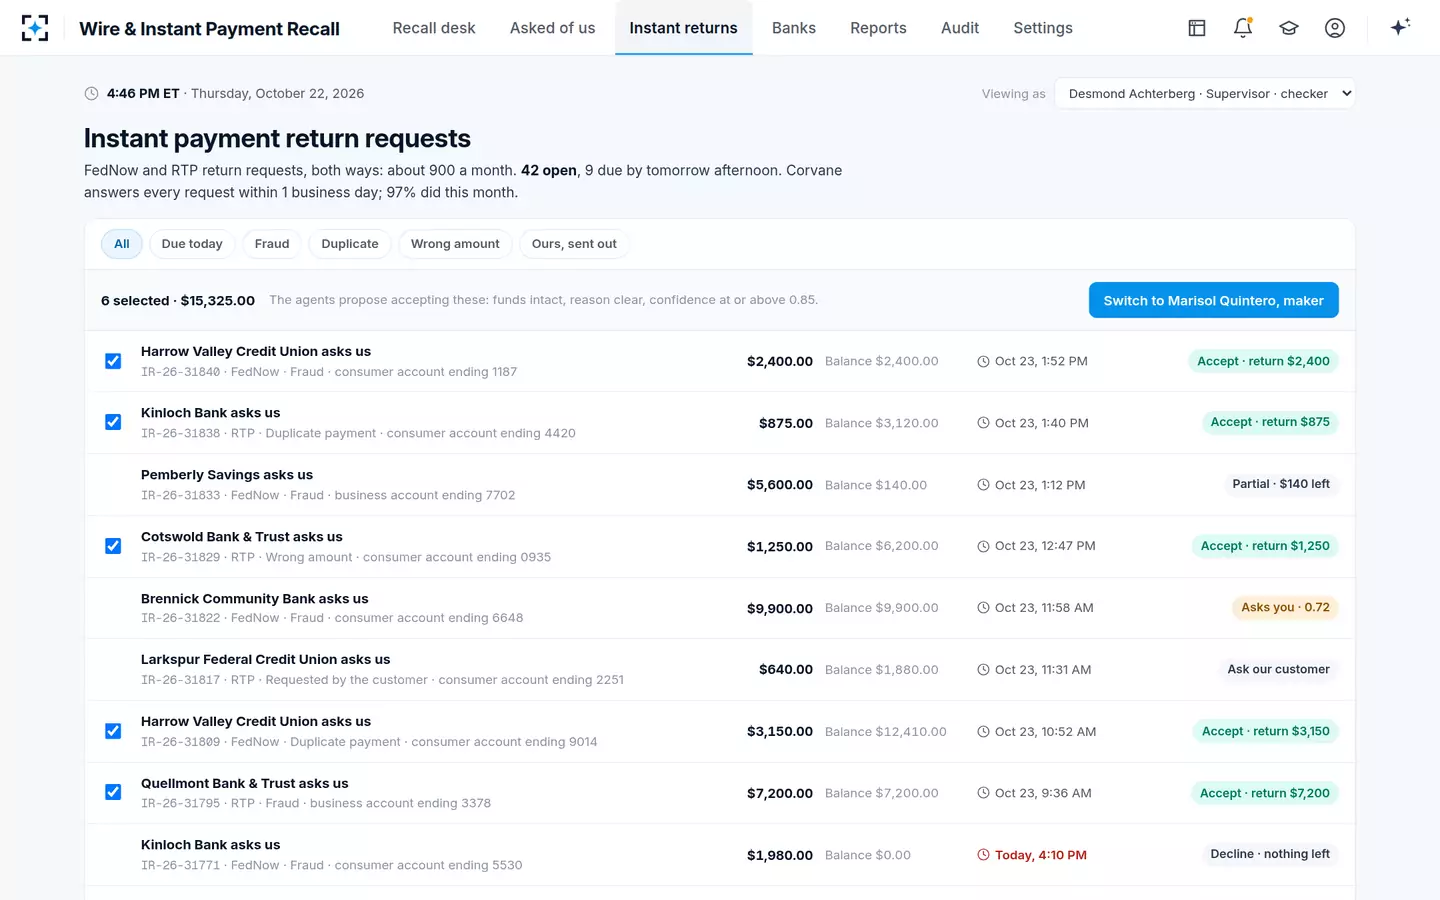1440x900 pixels.
Task: Open the user account icon
Action: pyautogui.click(x=1335, y=28)
